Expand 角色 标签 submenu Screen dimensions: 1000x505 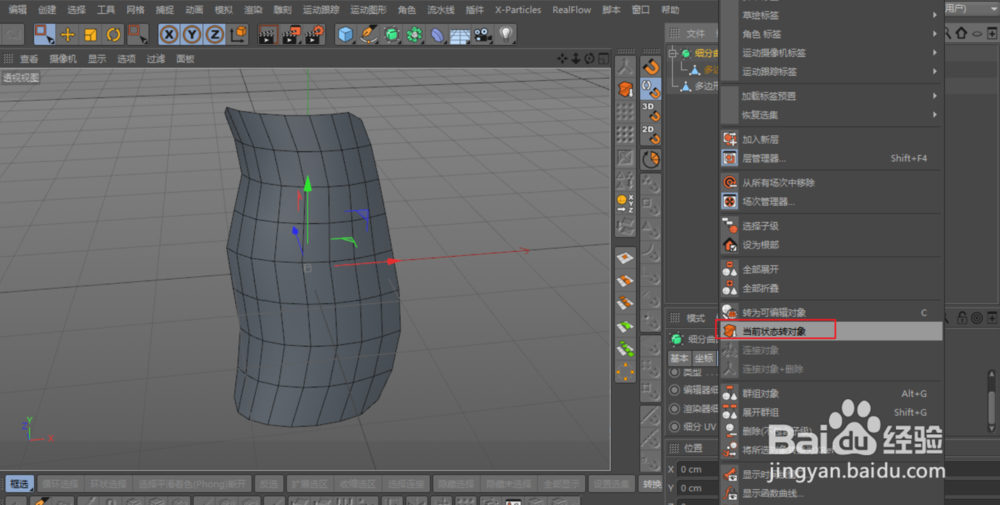point(832,34)
